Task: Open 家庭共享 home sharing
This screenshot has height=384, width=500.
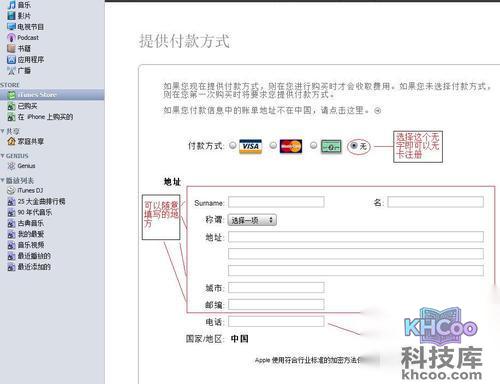Action: coord(26,141)
